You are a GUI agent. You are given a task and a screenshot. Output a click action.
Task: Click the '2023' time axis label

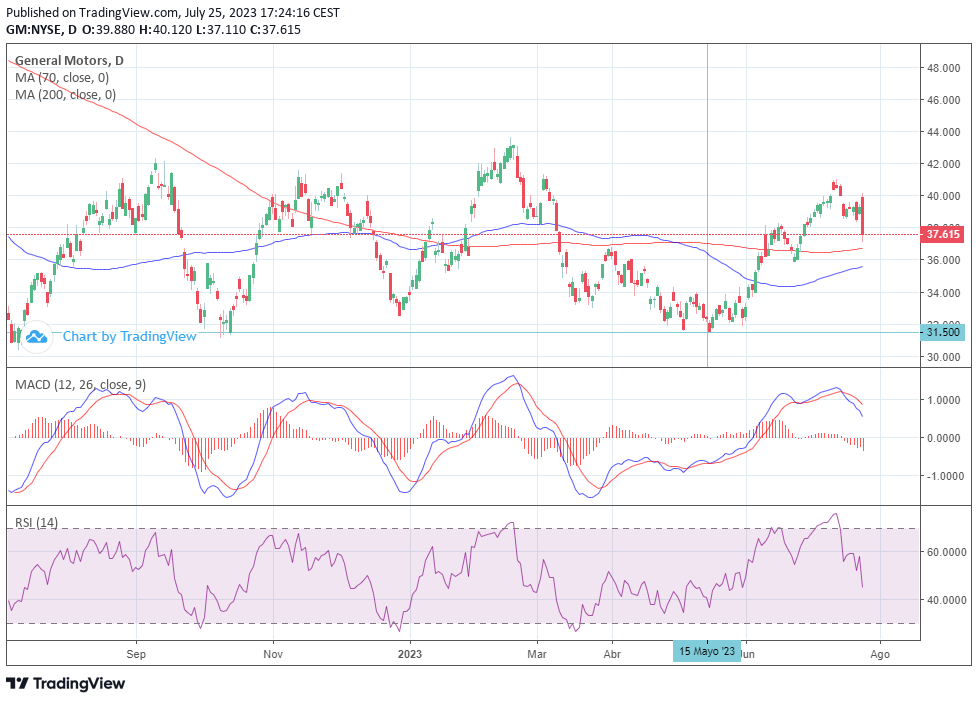coord(410,654)
